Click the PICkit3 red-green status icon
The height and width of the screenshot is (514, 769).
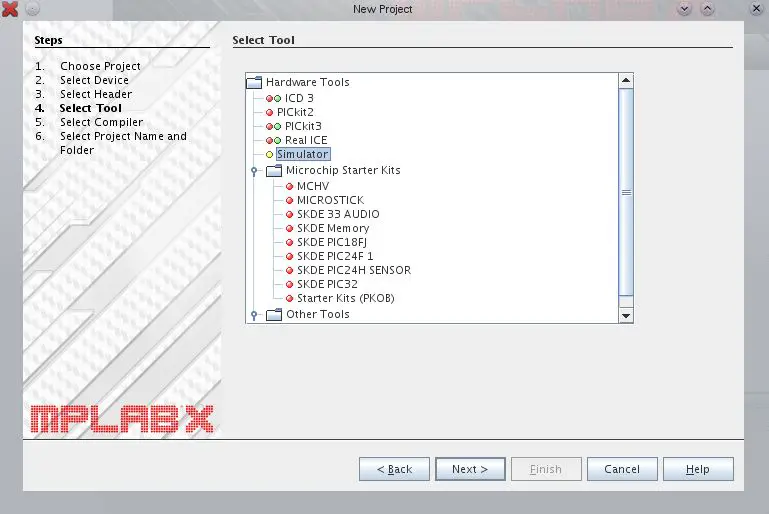point(273,127)
